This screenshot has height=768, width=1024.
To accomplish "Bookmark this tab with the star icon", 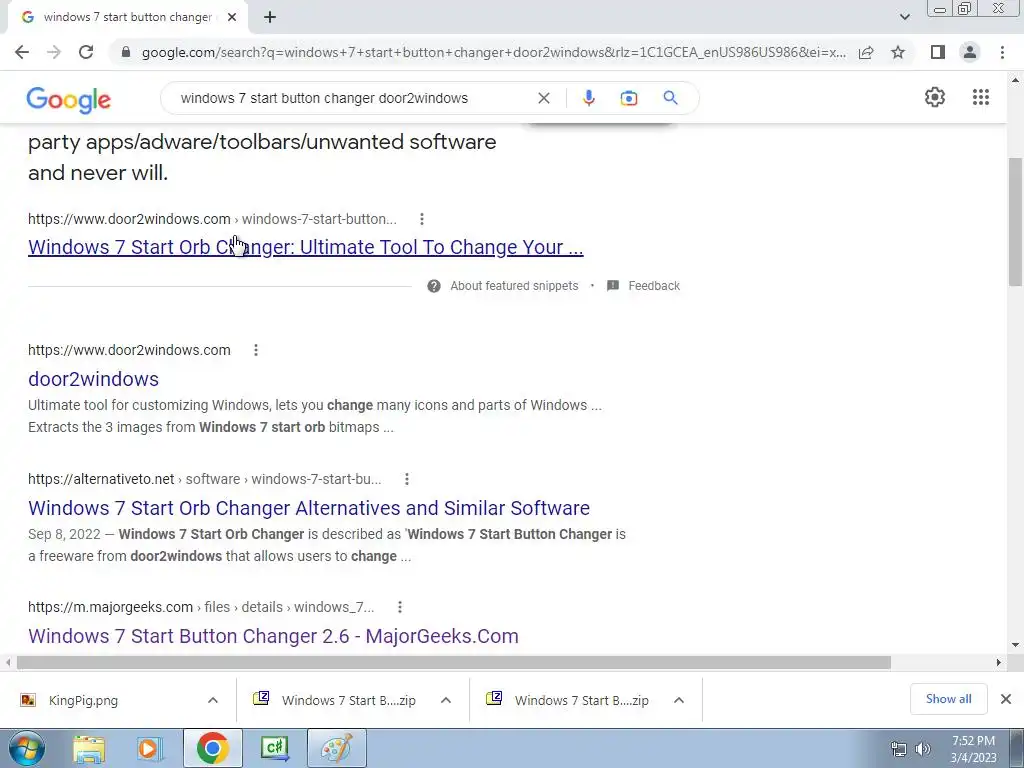I will coord(898,52).
